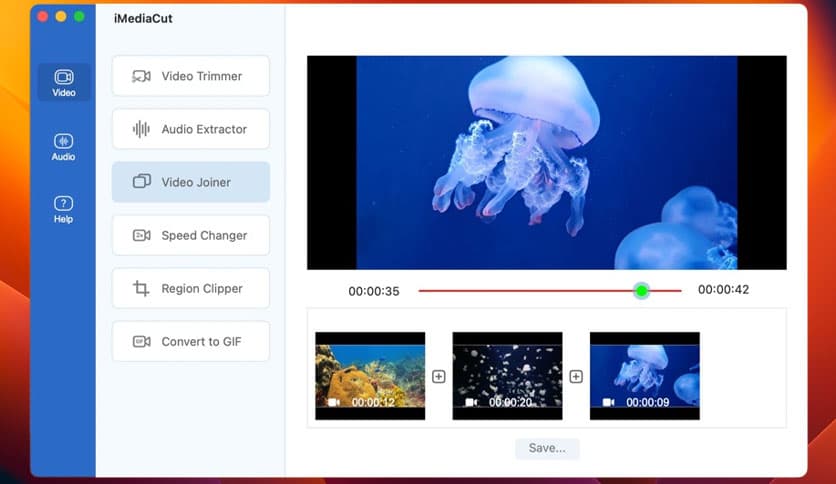Viewport: 836px width, 484px height.
Task: Click the iMediaCut app title
Action: click(x=143, y=19)
